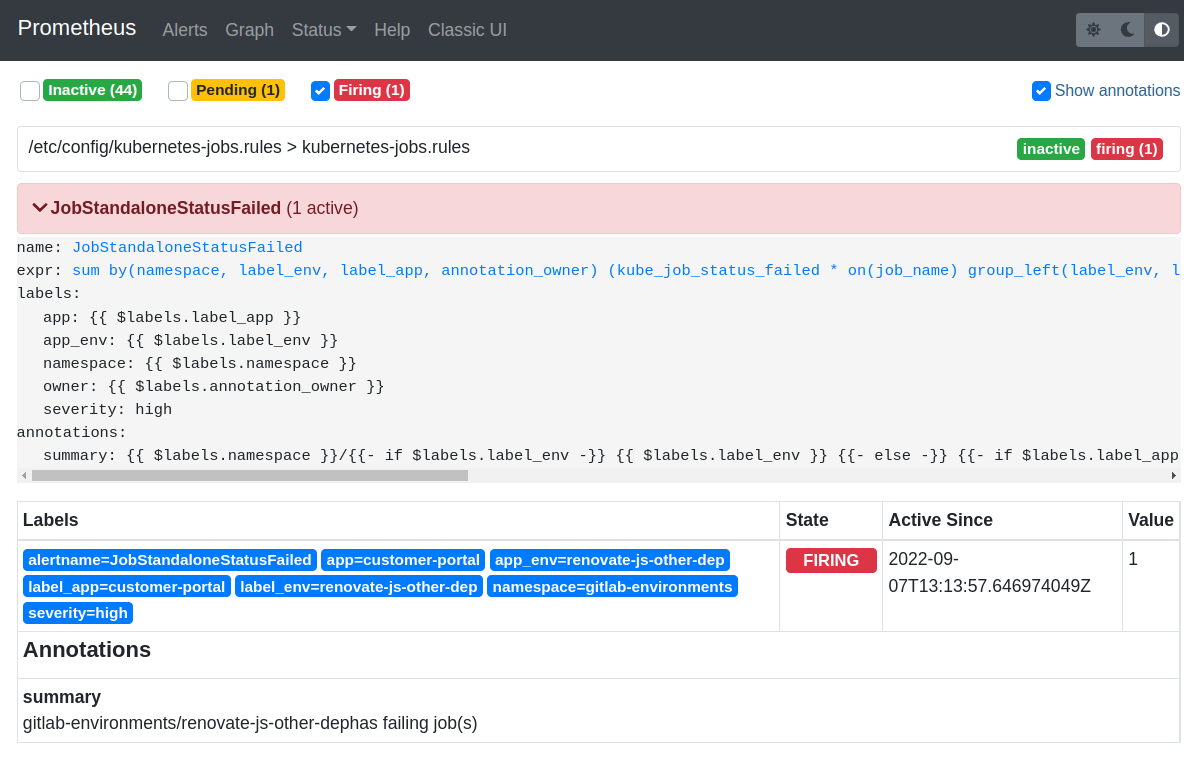This screenshot has width=1184, height=761.
Task: Uncheck the Firing (1) filter checkbox
Action: [320, 91]
